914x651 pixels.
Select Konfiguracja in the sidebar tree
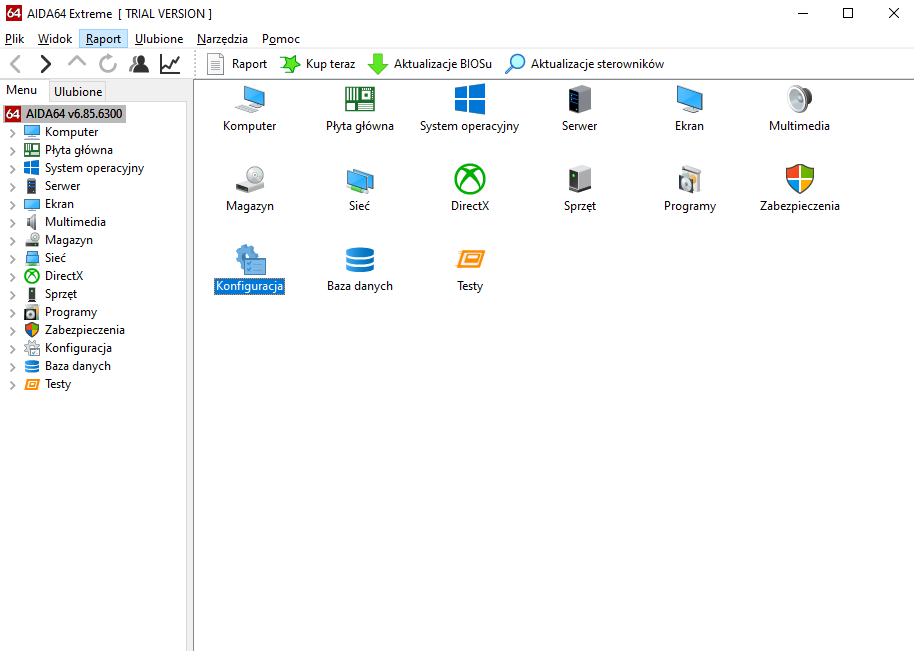click(78, 348)
